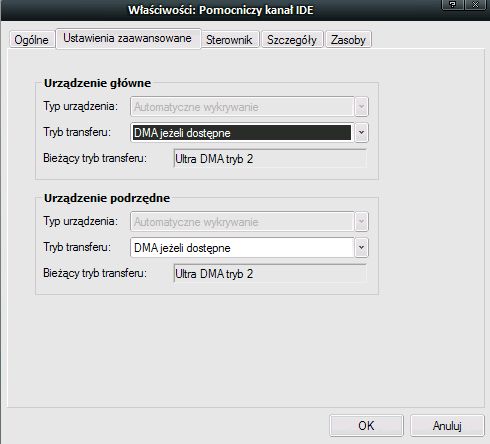The height and width of the screenshot is (444, 490).
Task: Click main device Automatyczne wykrywanie field
Action: pyautogui.click(x=242, y=107)
